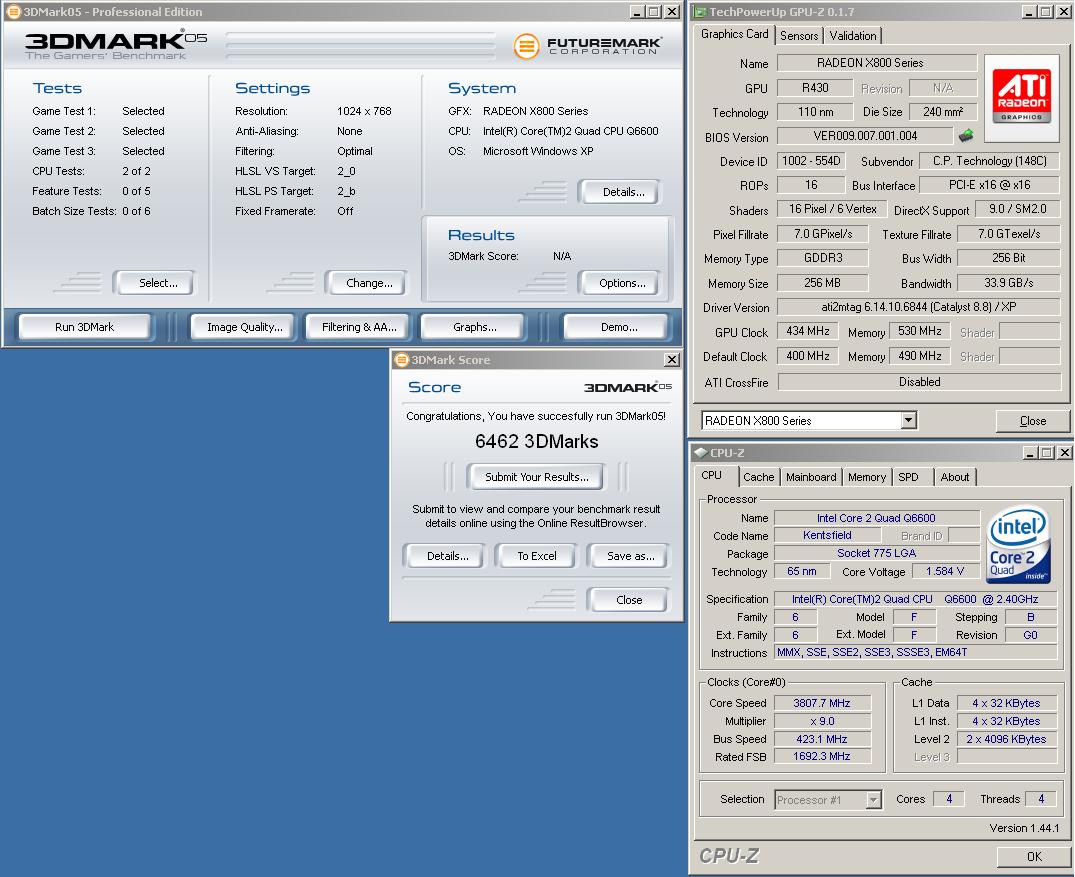The image size is (1075, 877).
Task: Click the Core Voltage 1.584 V value
Action: [x=945, y=571]
